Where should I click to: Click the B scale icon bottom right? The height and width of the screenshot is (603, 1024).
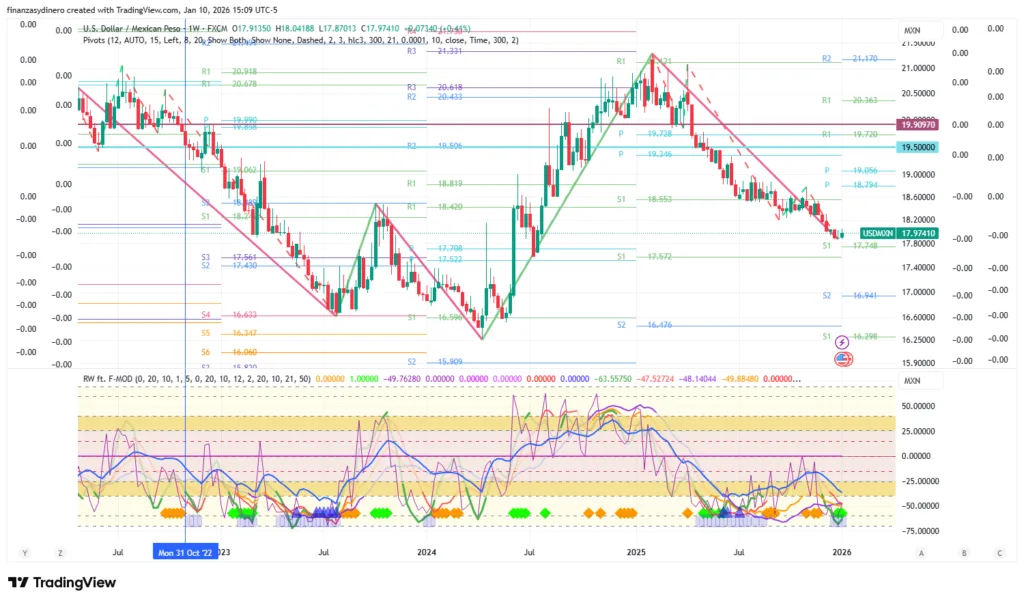click(x=963, y=551)
